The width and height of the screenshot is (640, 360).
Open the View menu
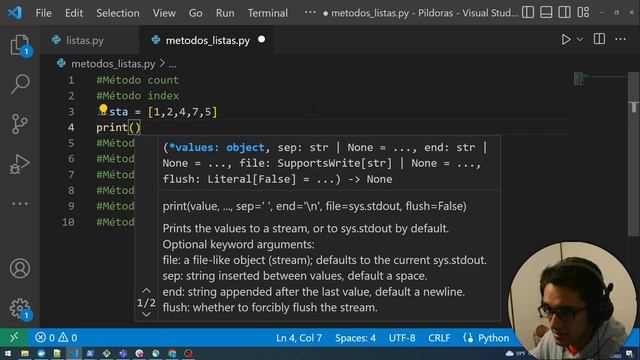(x=164, y=13)
